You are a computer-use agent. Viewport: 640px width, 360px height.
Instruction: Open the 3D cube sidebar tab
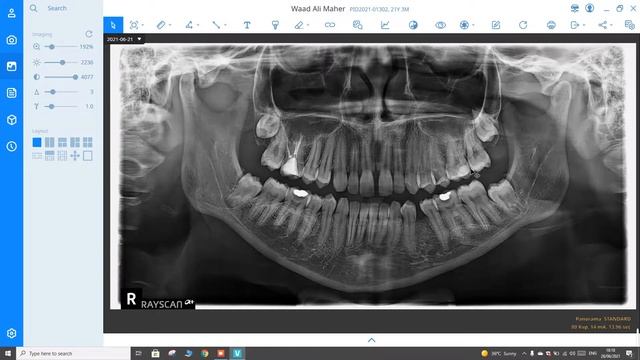point(11,120)
